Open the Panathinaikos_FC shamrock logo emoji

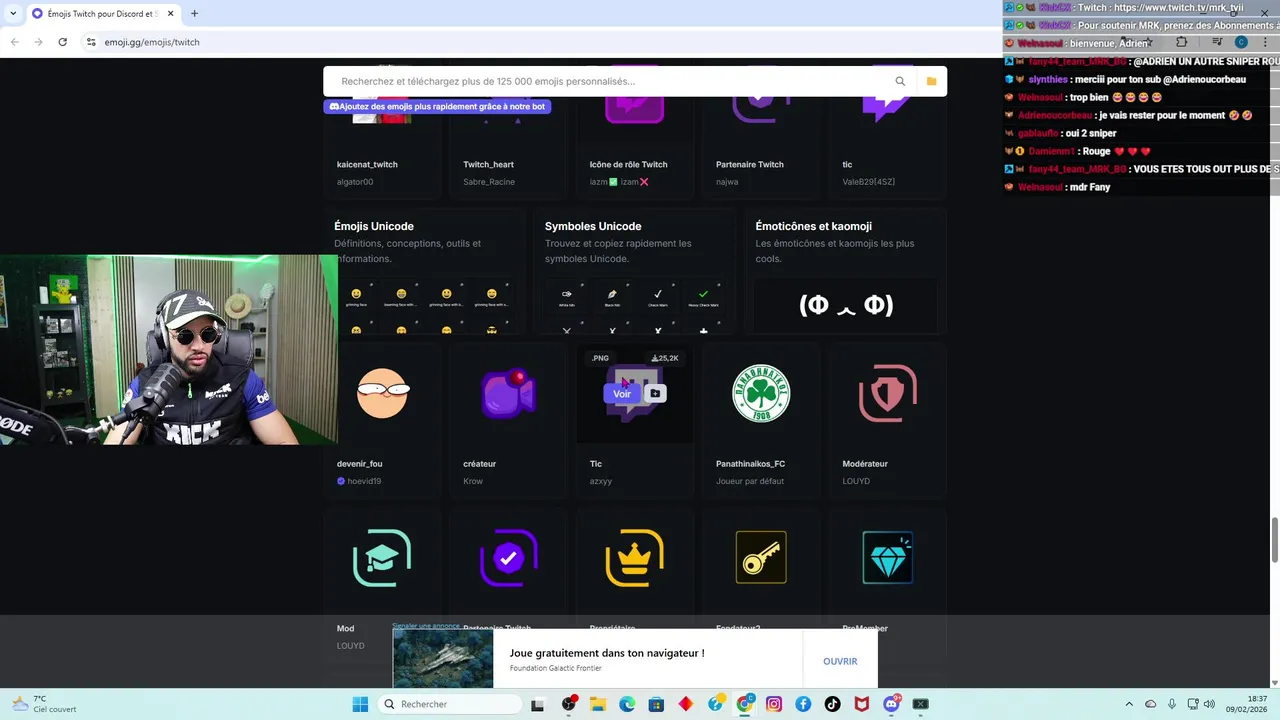click(761, 394)
